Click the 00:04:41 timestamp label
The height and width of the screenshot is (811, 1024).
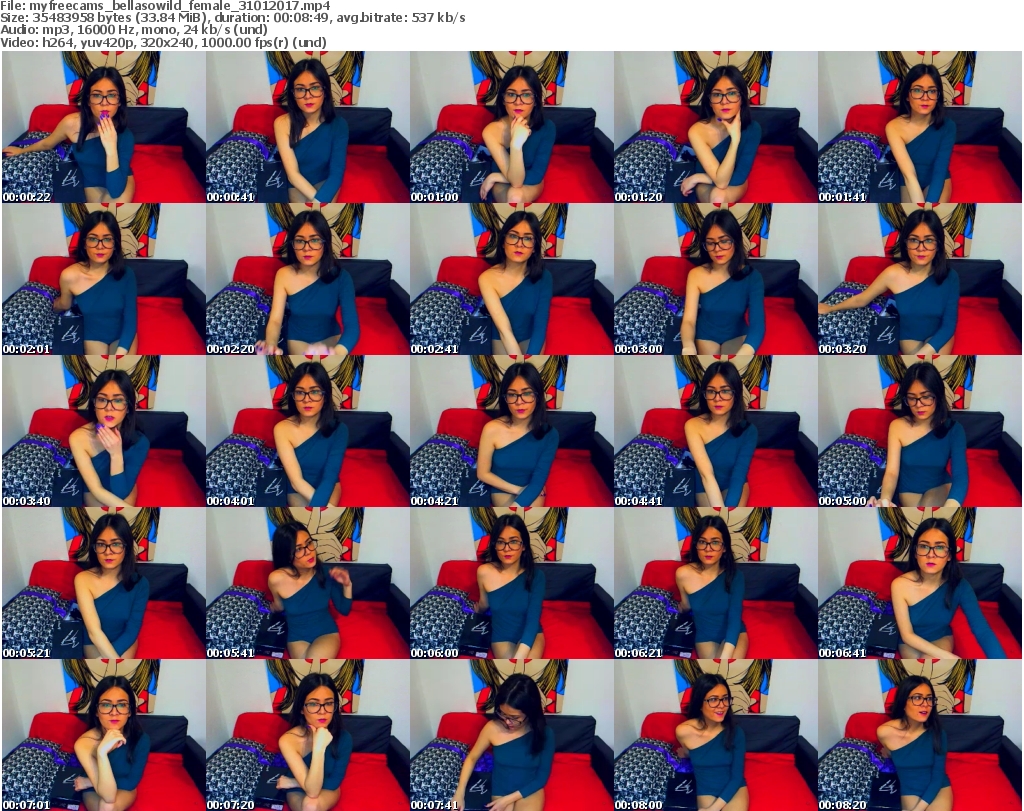point(638,501)
